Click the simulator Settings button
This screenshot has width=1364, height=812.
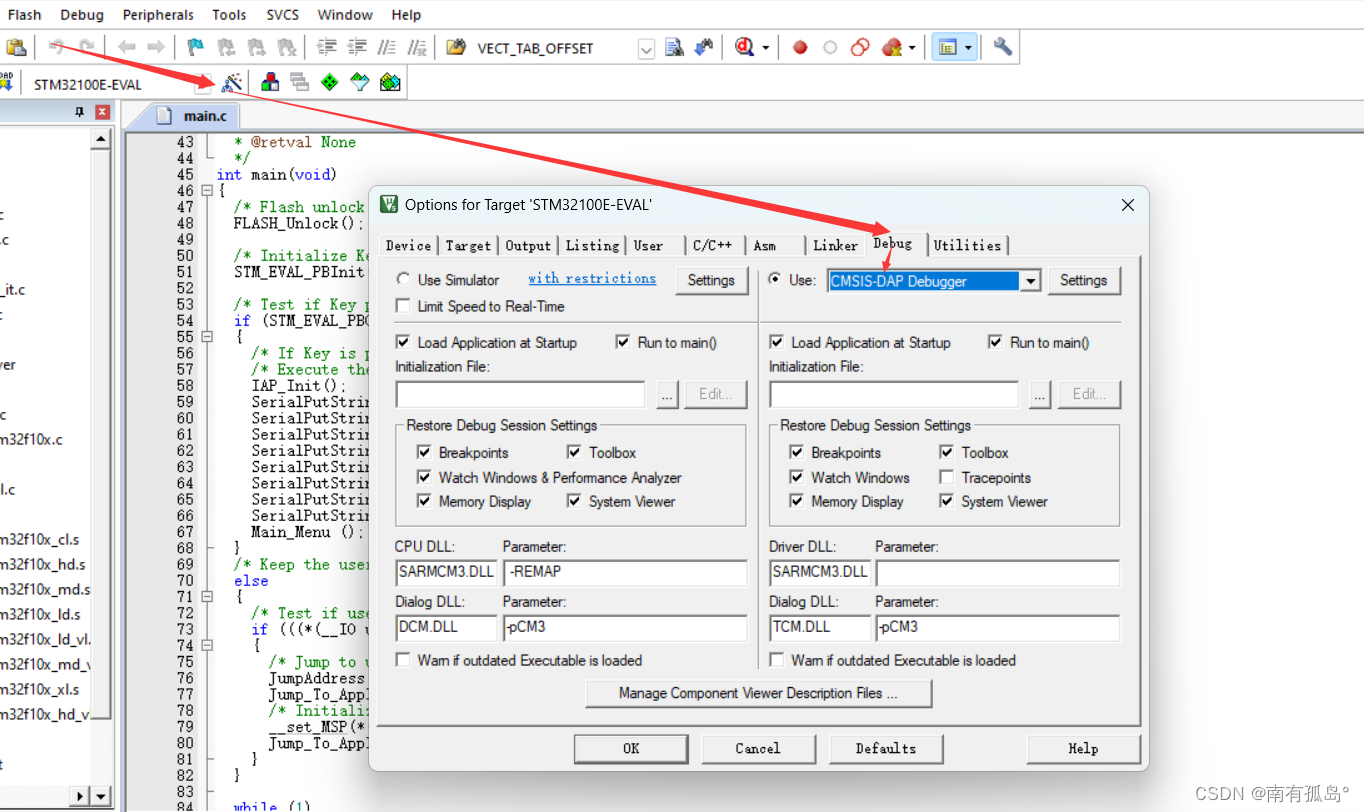[712, 281]
